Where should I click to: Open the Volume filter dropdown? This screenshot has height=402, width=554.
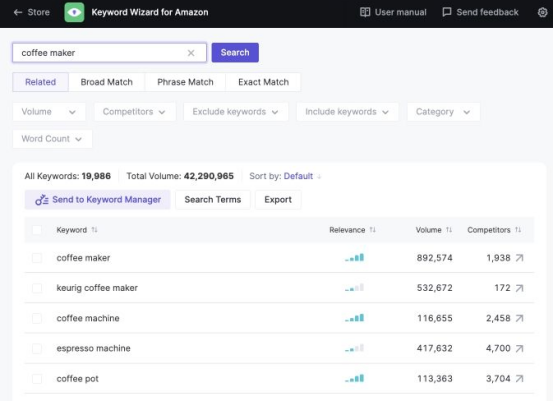(x=49, y=112)
